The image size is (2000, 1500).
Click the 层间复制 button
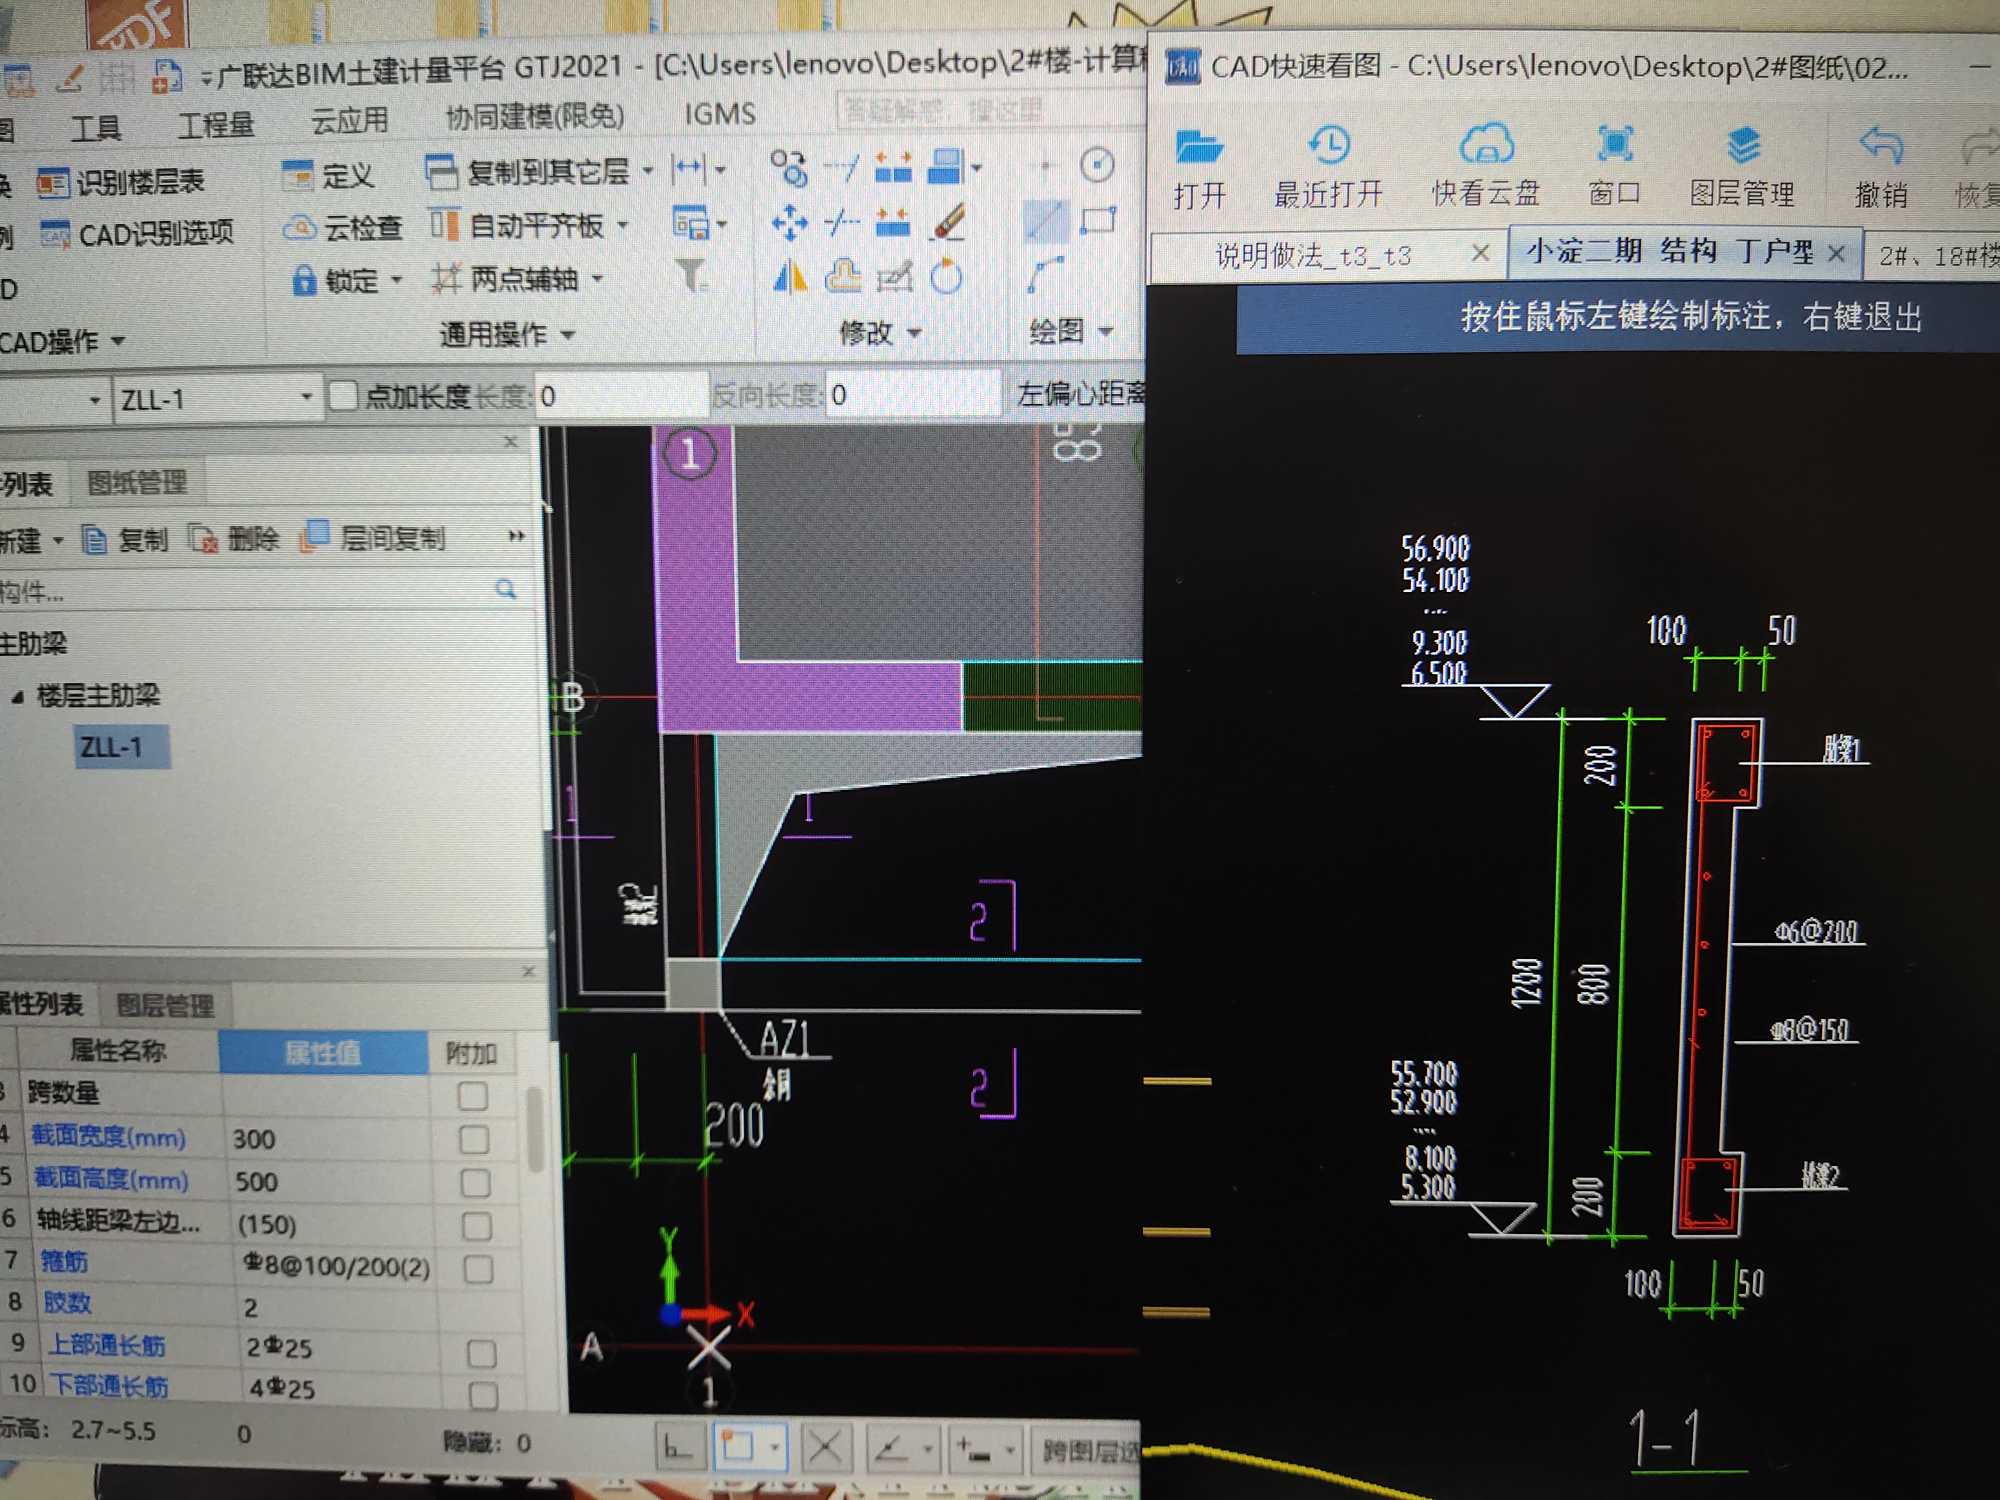[373, 537]
